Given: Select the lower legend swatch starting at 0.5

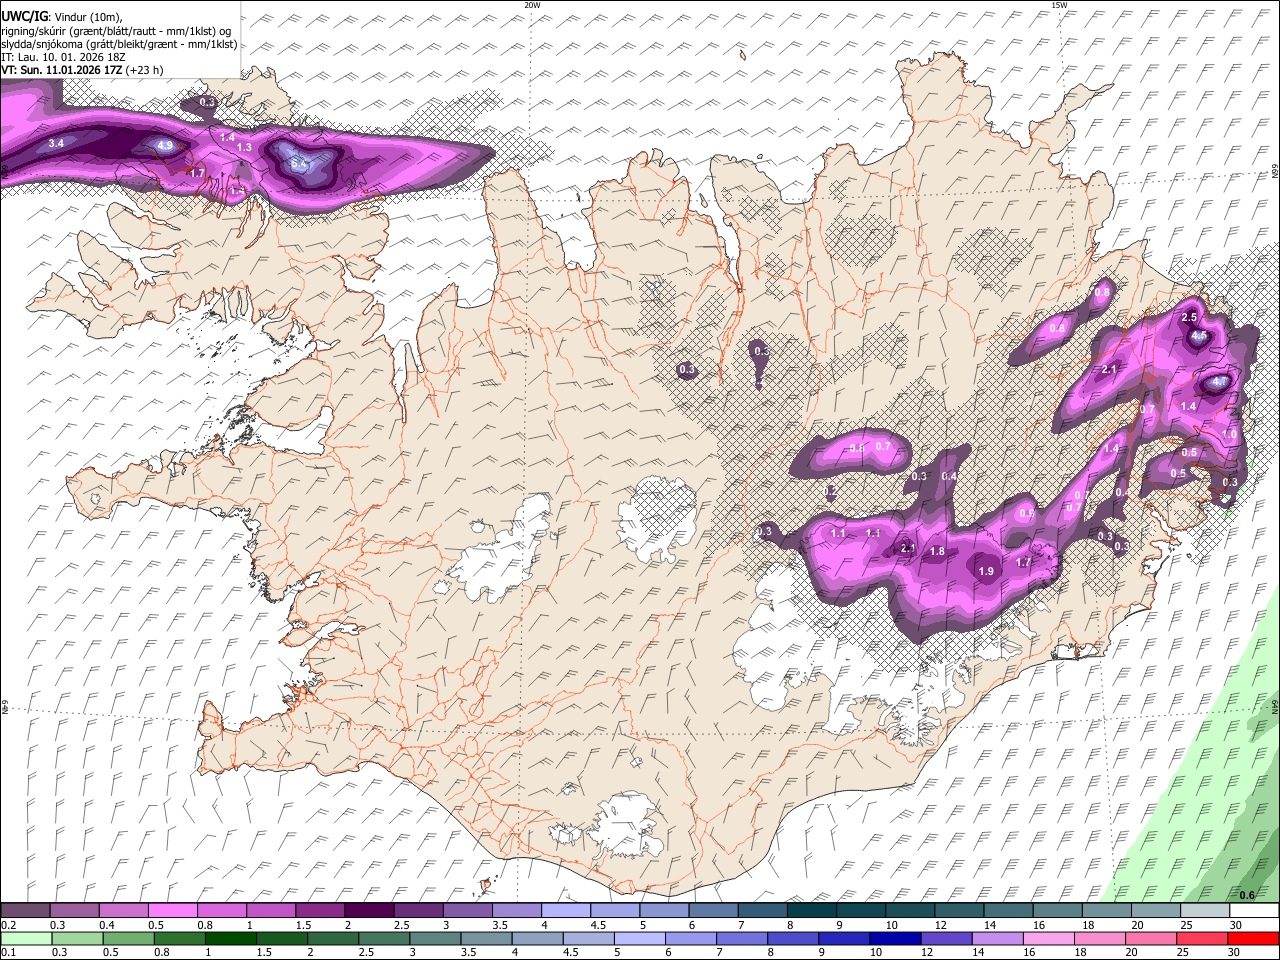Looking at the screenshot, I should [x=127, y=939].
